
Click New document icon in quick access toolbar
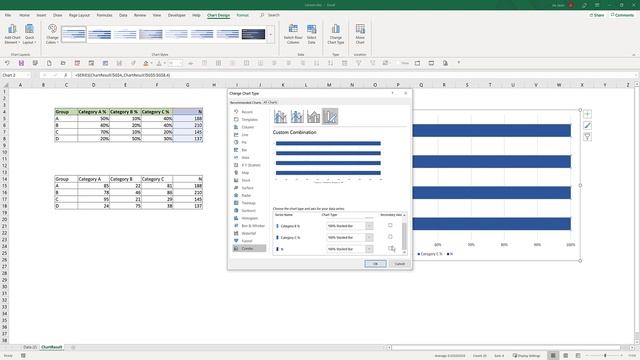(x=49, y=63)
